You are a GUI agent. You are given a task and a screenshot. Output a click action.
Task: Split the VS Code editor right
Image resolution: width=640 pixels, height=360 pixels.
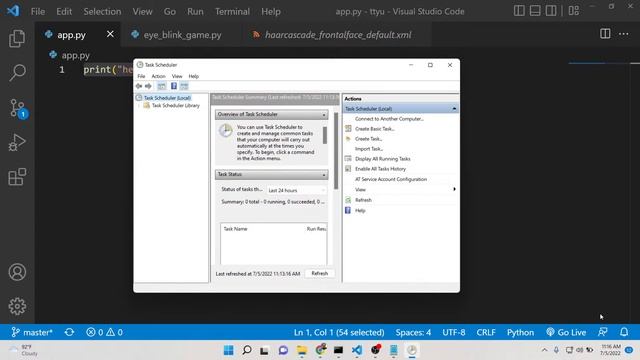point(605,34)
